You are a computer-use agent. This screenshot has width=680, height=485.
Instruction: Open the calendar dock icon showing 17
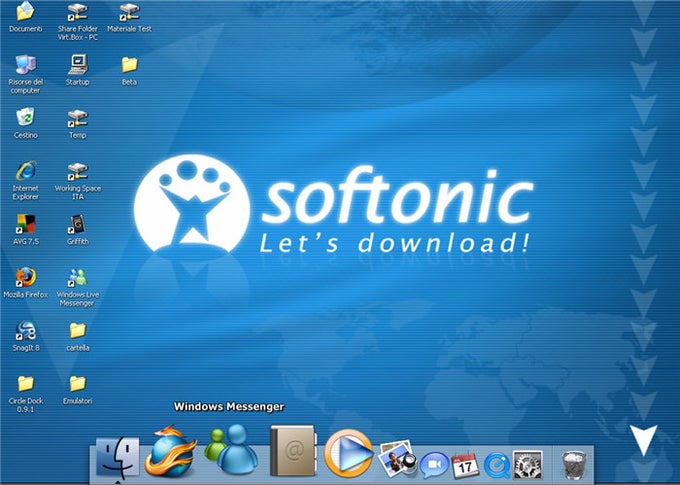coord(465,465)
